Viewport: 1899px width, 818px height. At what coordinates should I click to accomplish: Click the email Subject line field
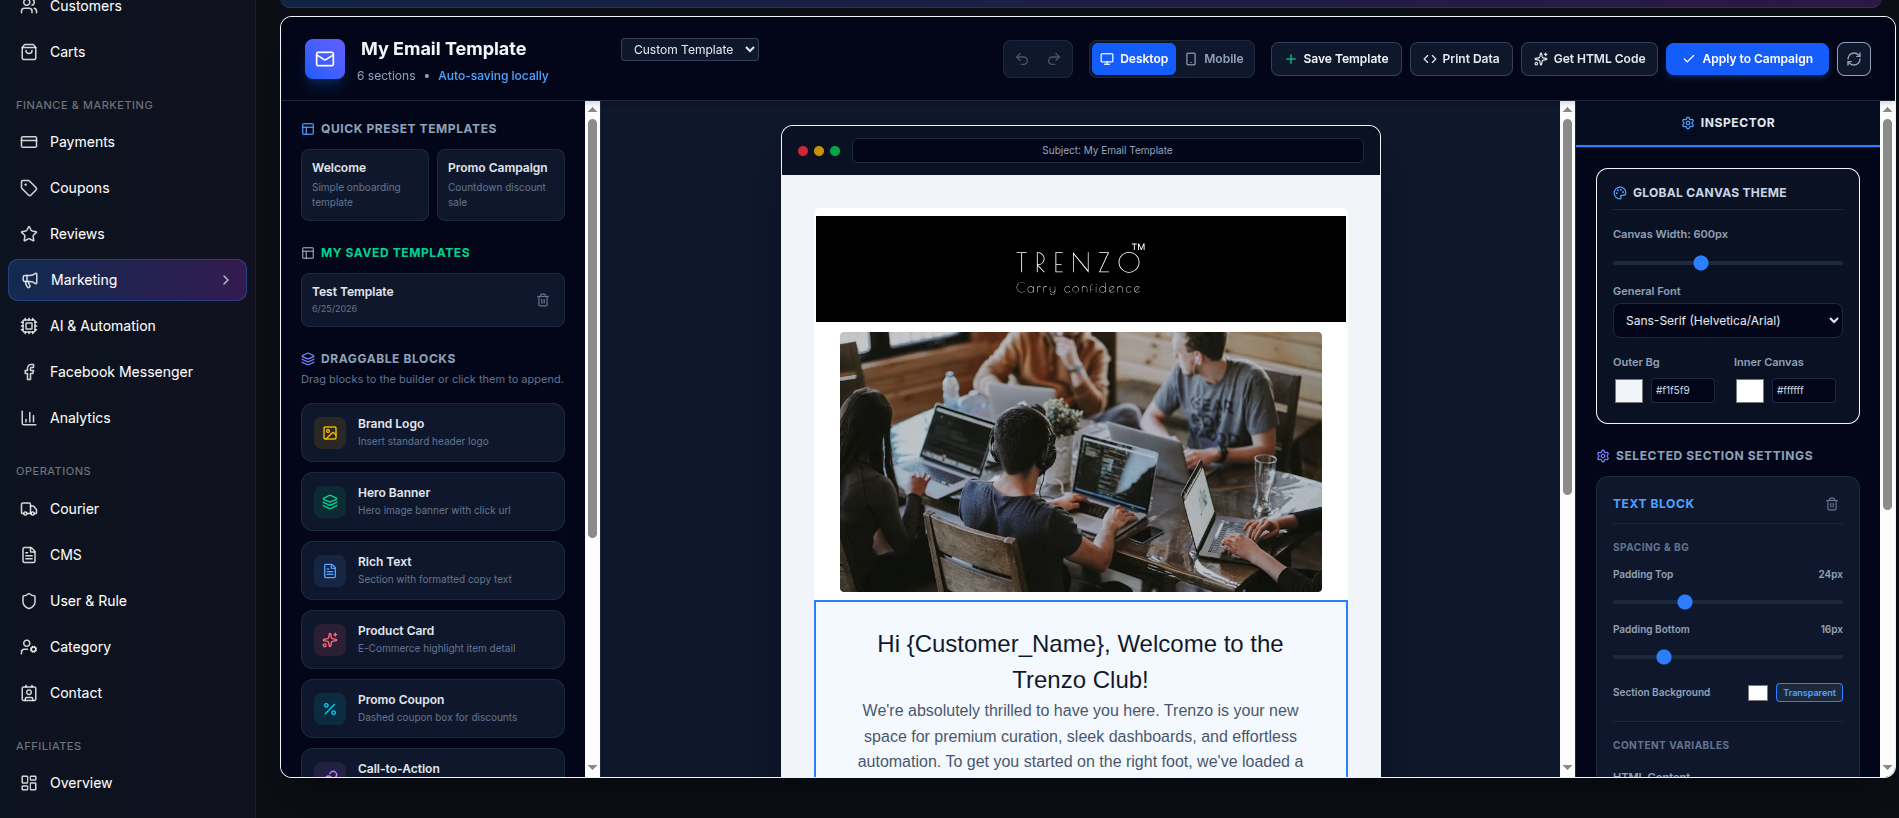click(1107, 150)
